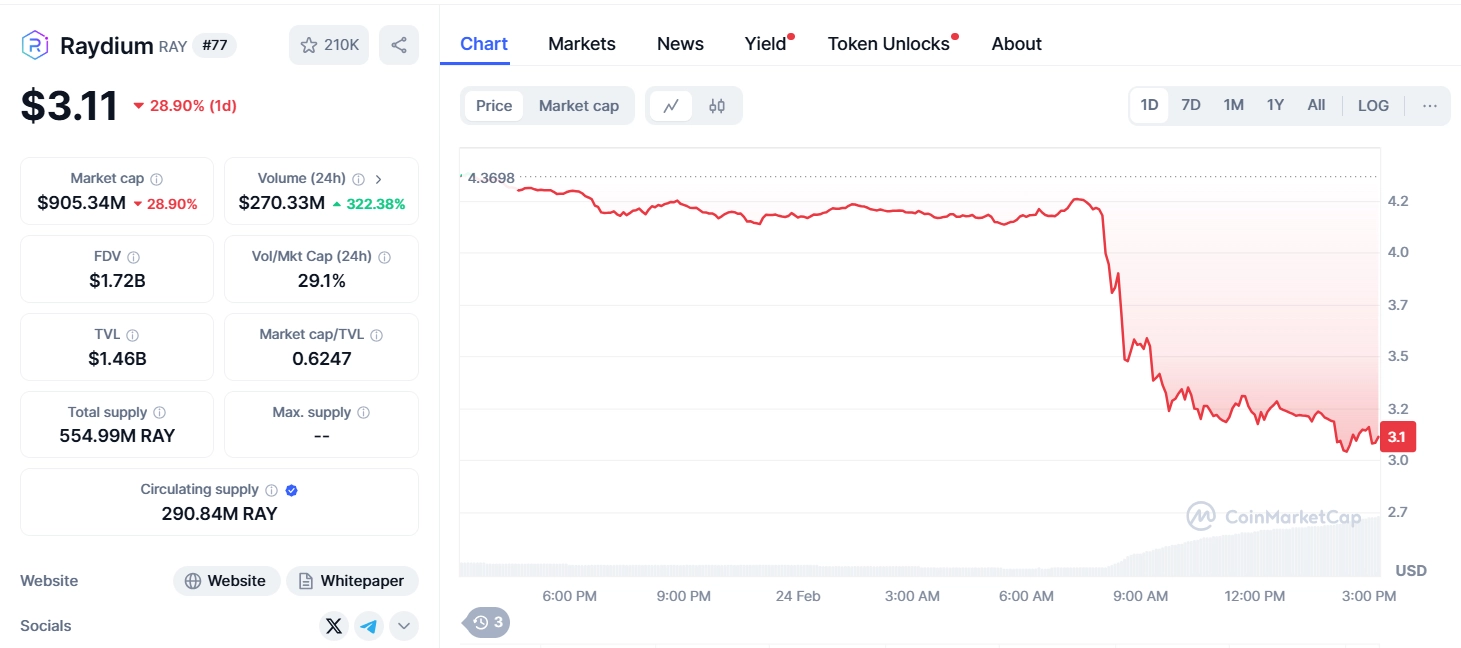
Task: Toggle chart to Market cap view
Action: coord(578,106)
